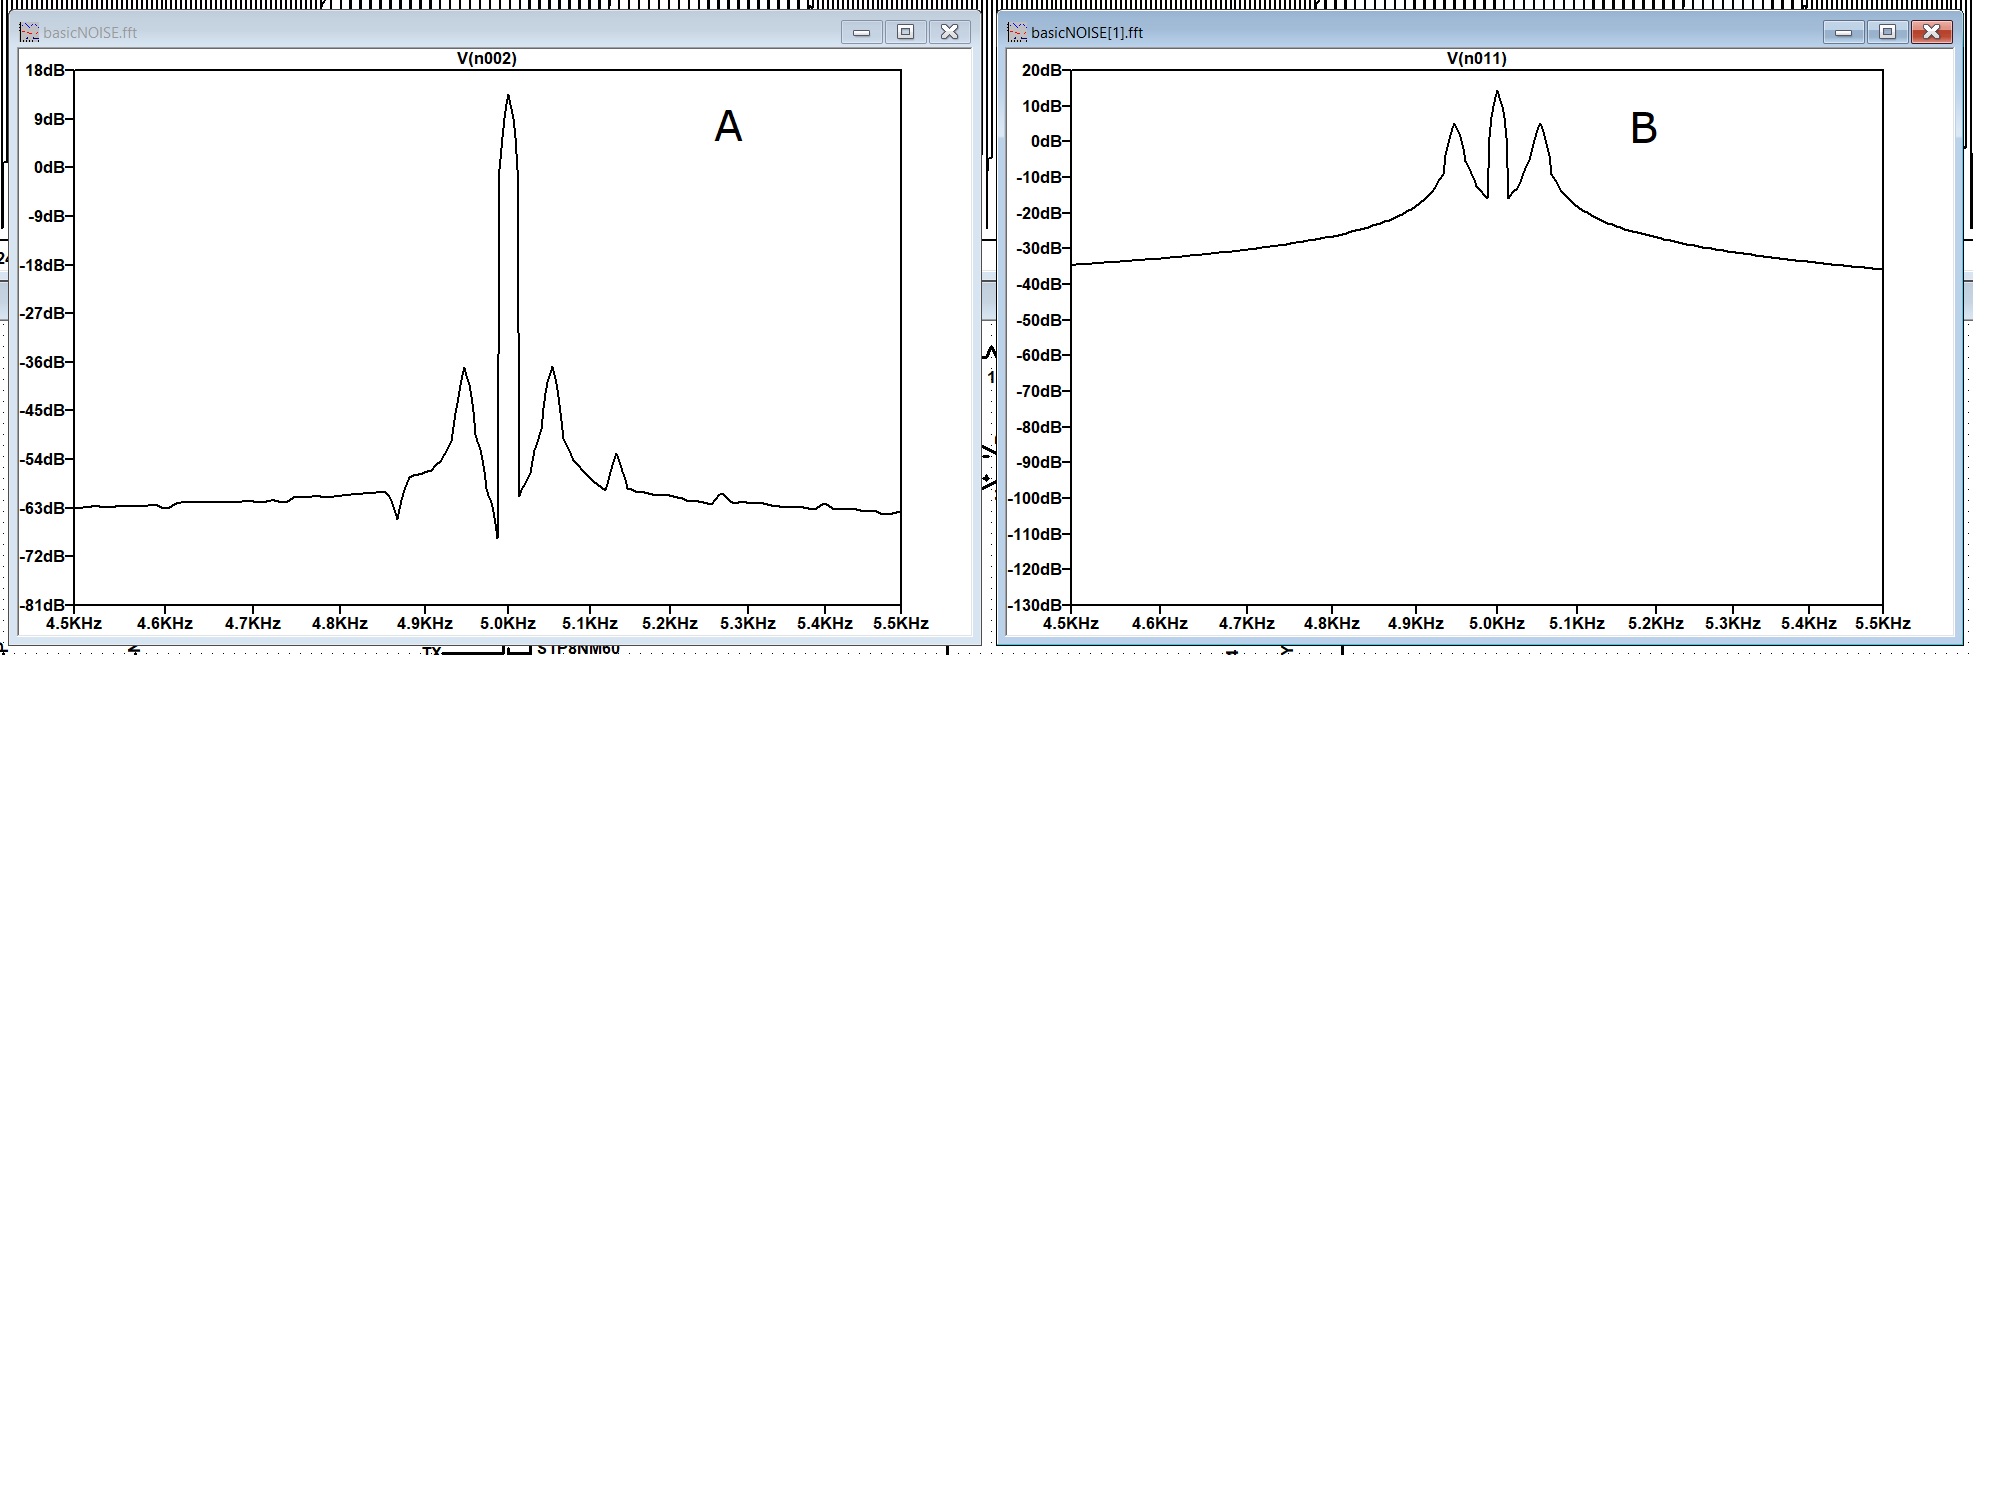The image size is (2000, 1500).
Task: Maximize the basicNOISE[1].fft plot window
Action: 1887,32
